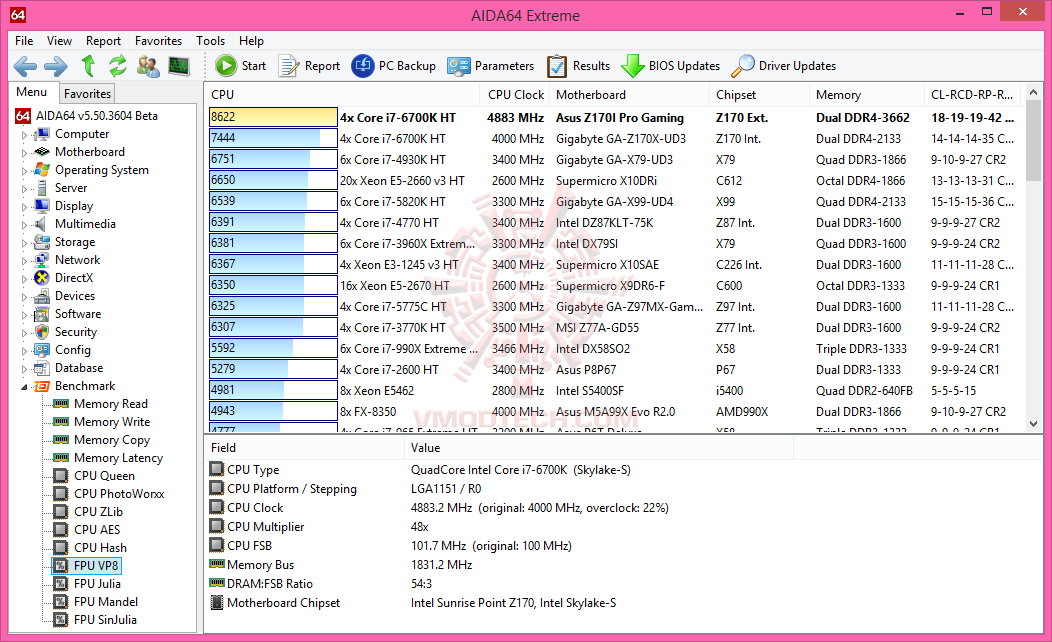Expand the Server tree node
1052x642 pixels.
(x=24, y=189)
